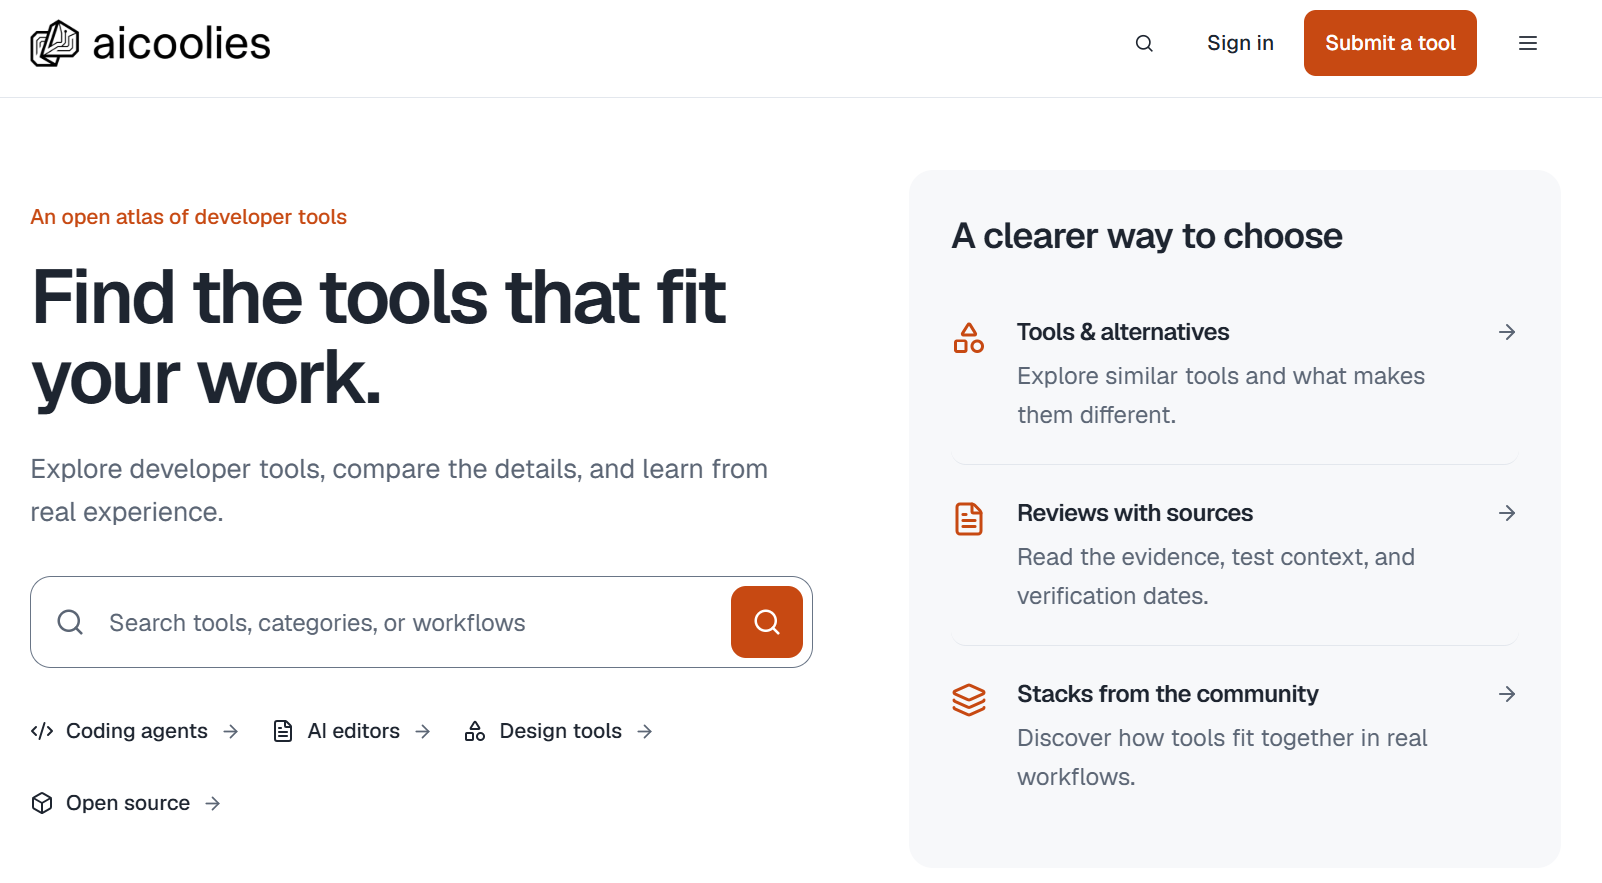
Task: Open the Open source category link
Action: point(126,803)
